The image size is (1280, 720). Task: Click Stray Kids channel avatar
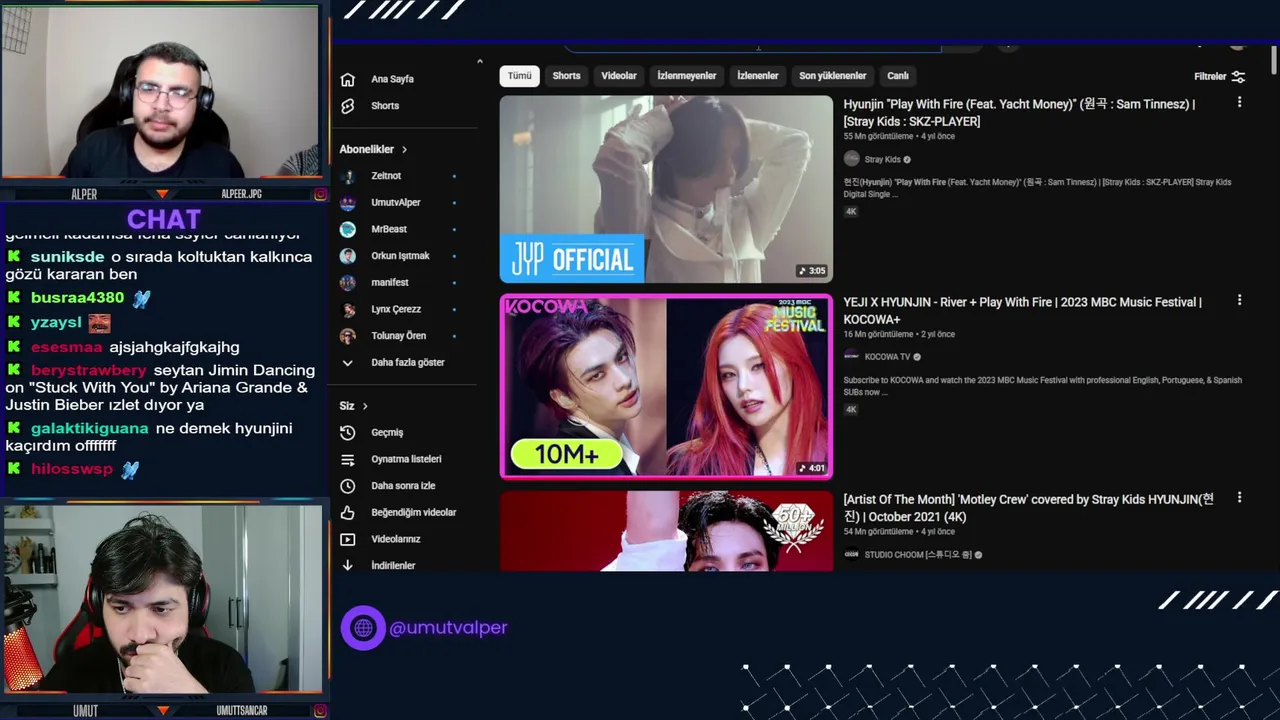852,159
